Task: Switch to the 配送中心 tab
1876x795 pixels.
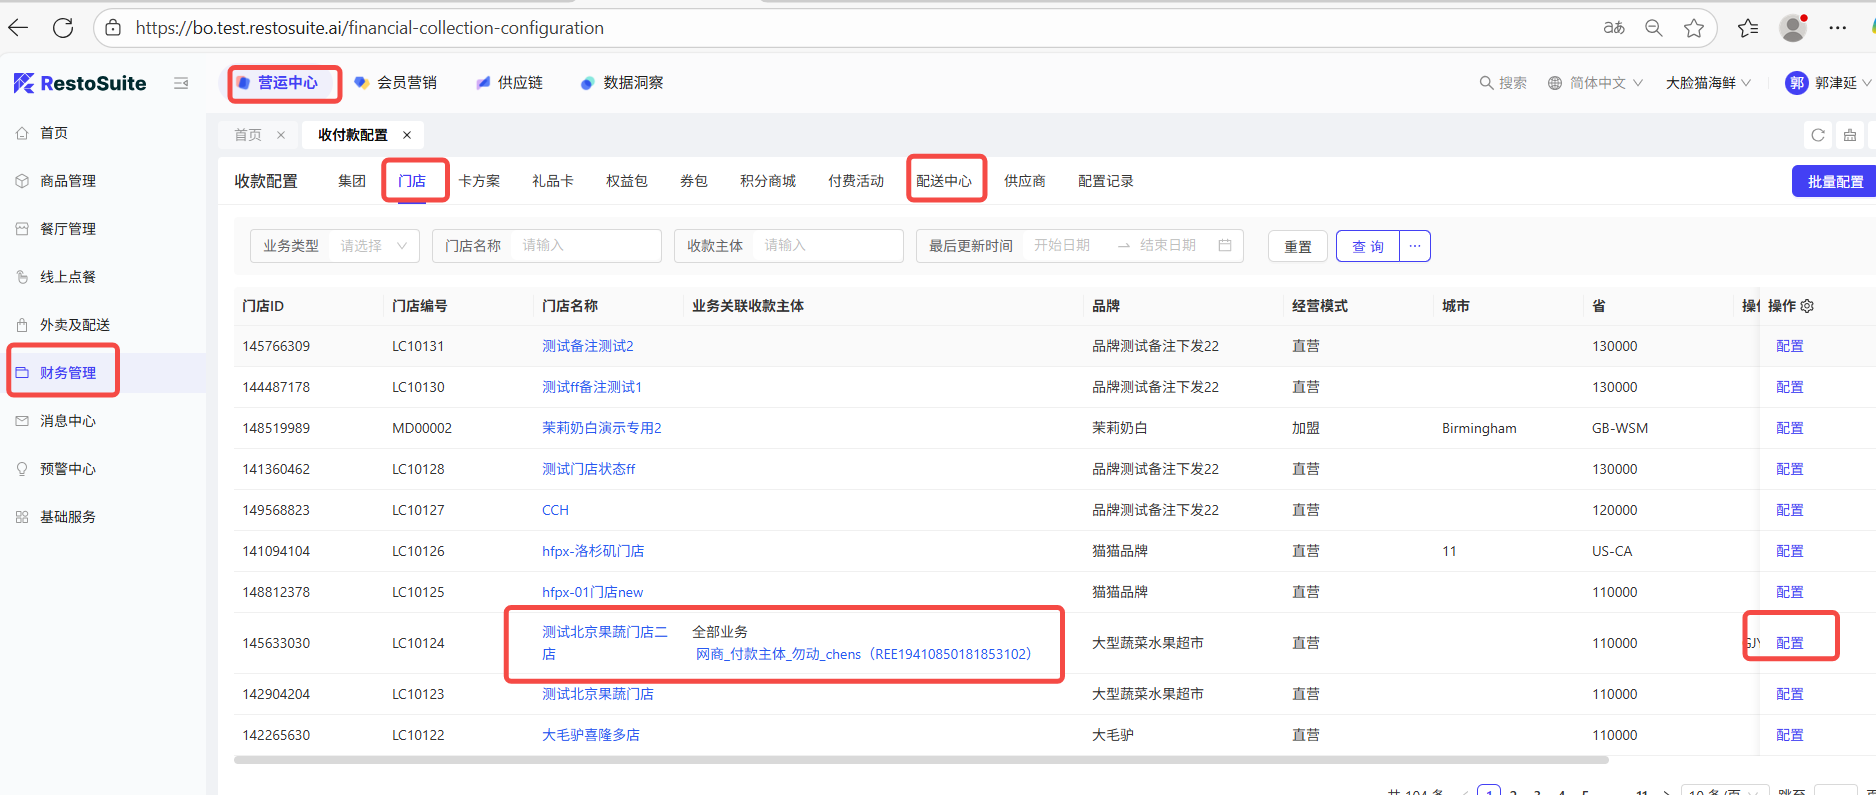Action: tap(944, 181)
